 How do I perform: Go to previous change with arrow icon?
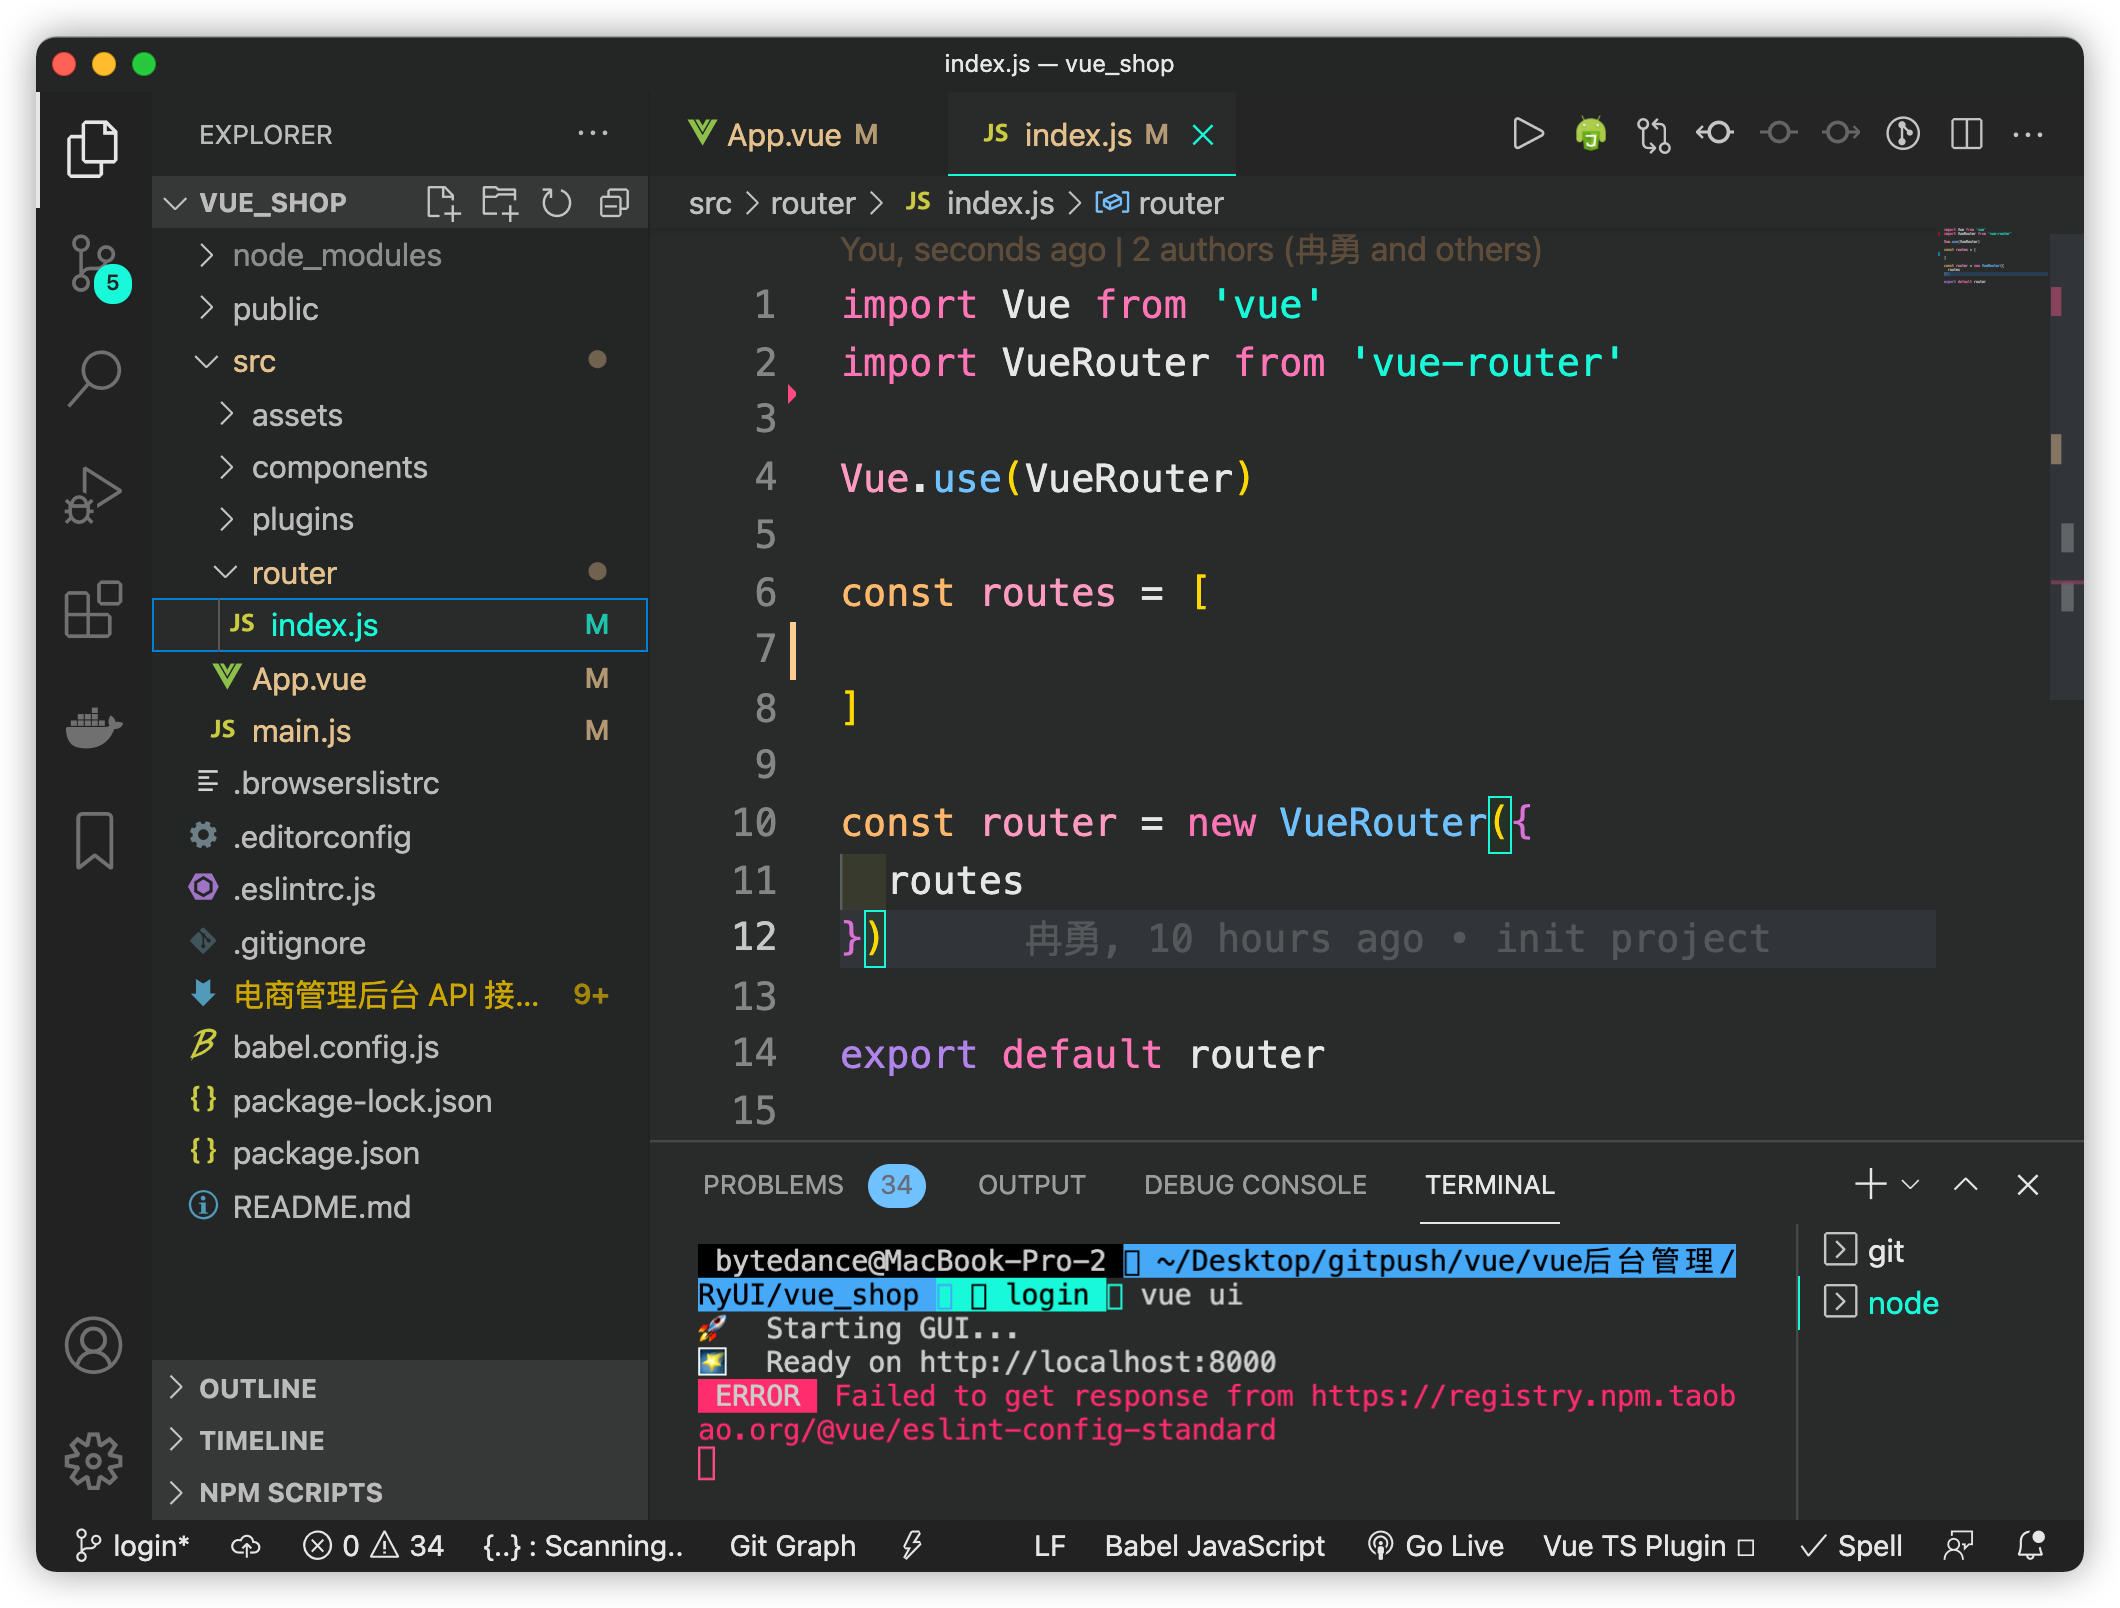(1715, 133)
